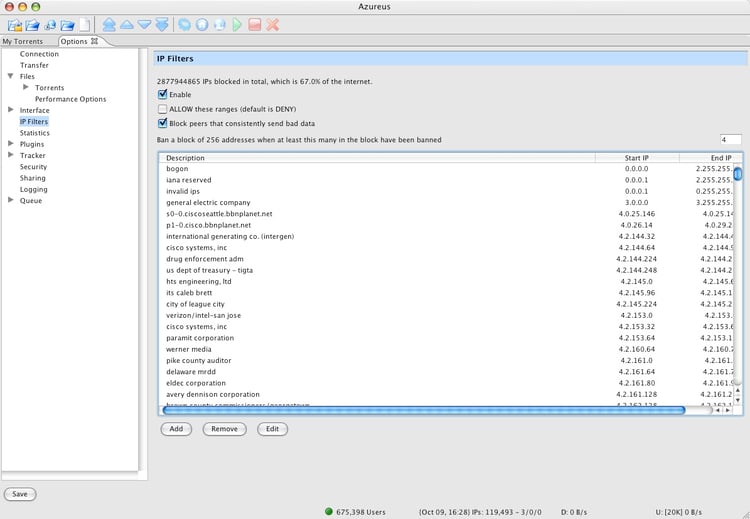Open Transfer options in the tree
Viewport: 750px width, 519px height.
34,65
